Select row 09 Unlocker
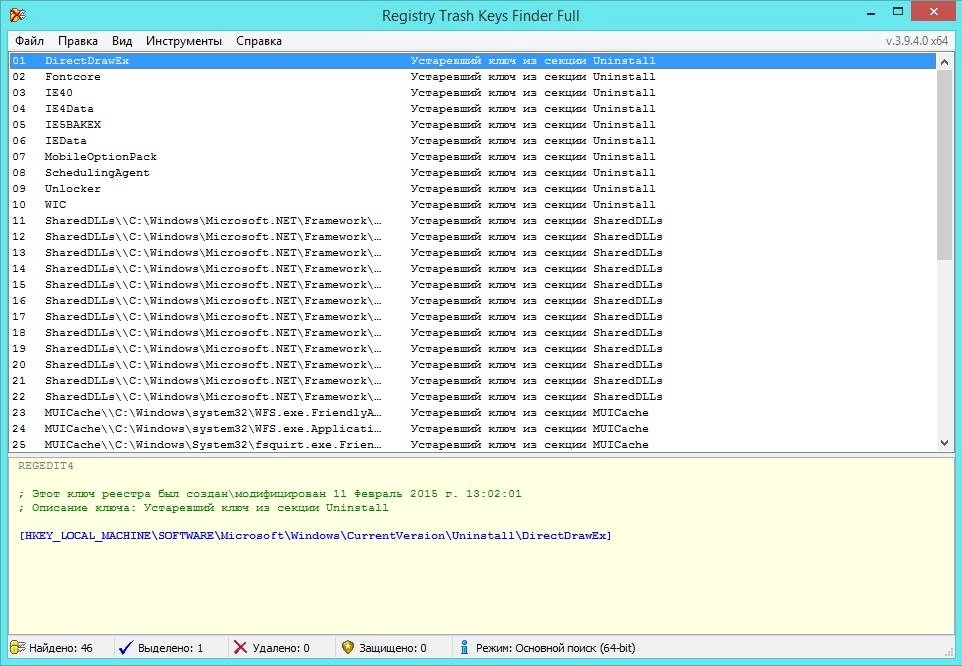The image size is (962, 666). tap(472, 189)
